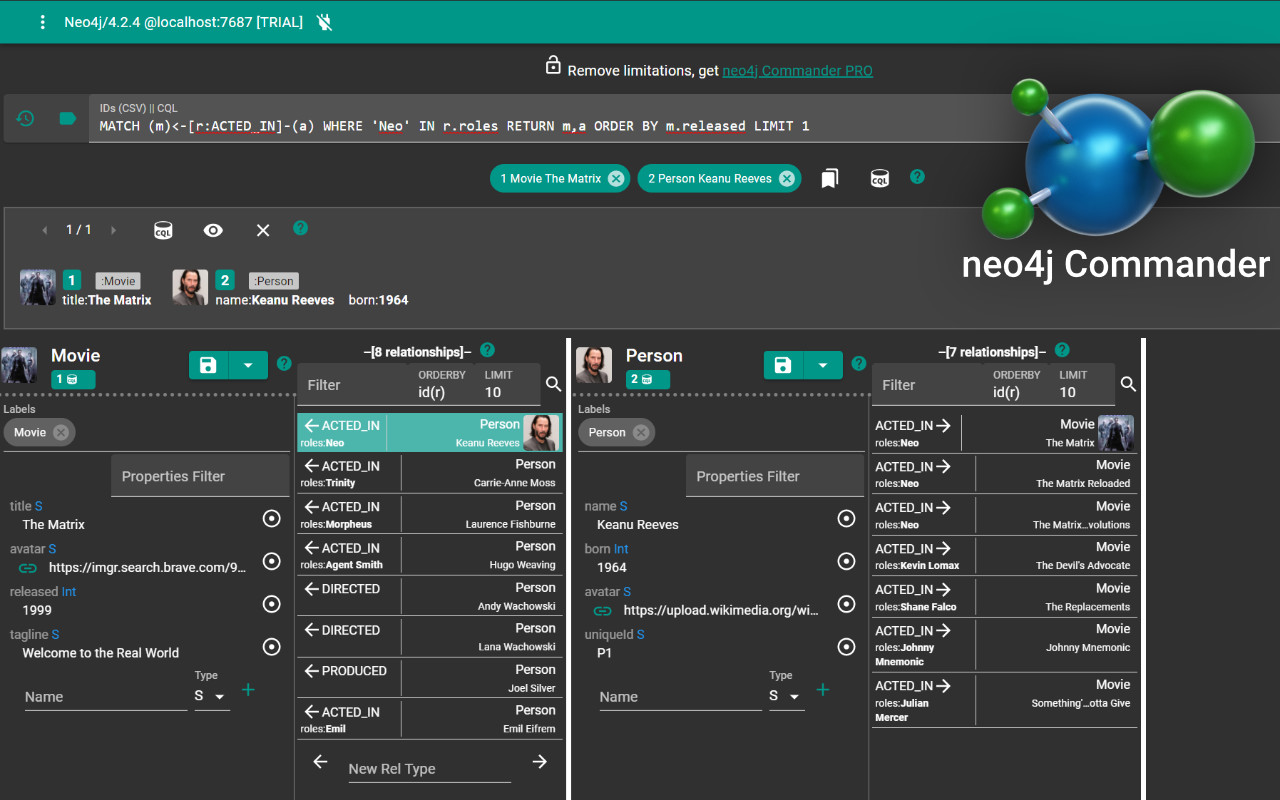Go to previous result page arrow
Screen dimensions: 1280x800
click(x=44, y=230)
